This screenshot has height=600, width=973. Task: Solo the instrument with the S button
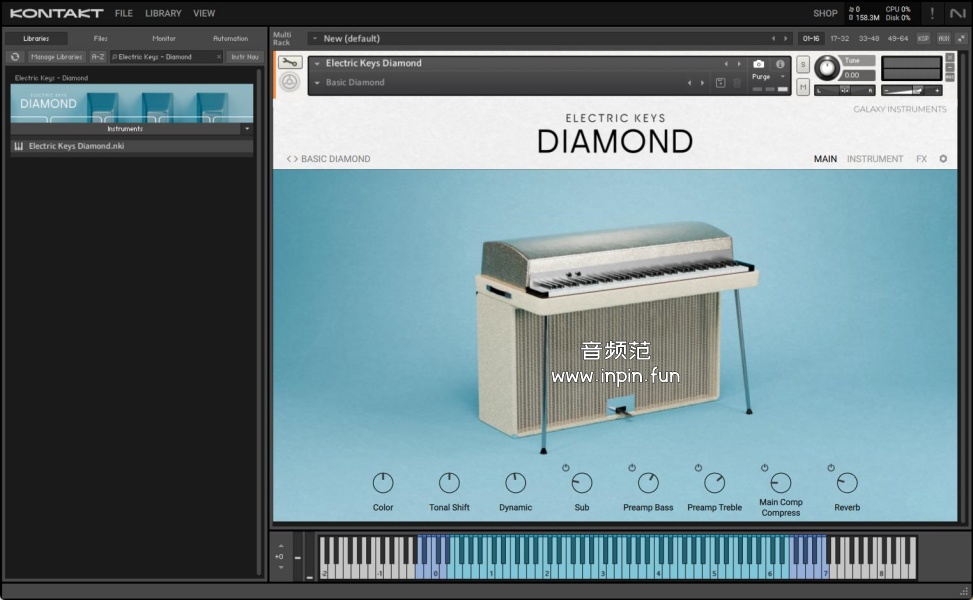[803, 65]
